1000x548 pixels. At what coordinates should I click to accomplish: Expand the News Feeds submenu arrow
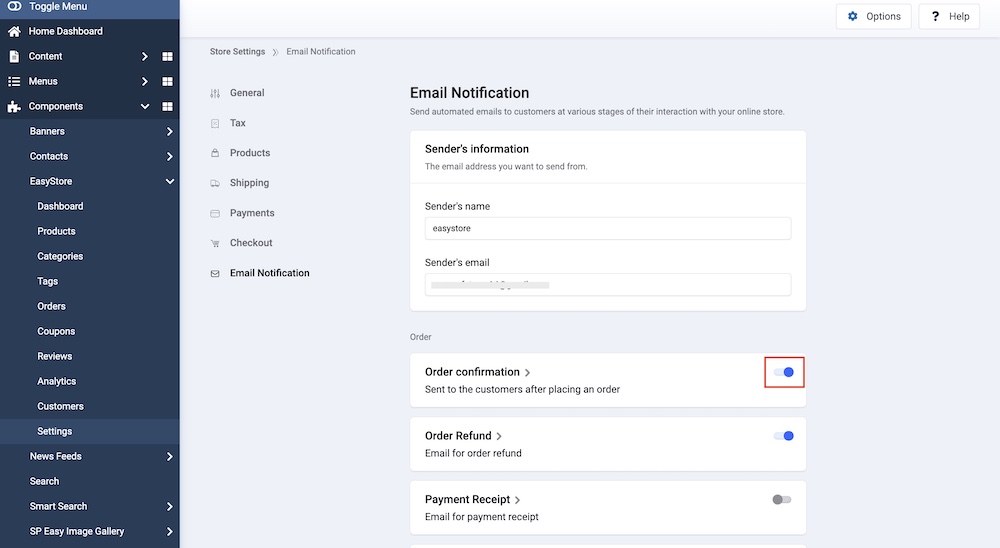[170, 456]
